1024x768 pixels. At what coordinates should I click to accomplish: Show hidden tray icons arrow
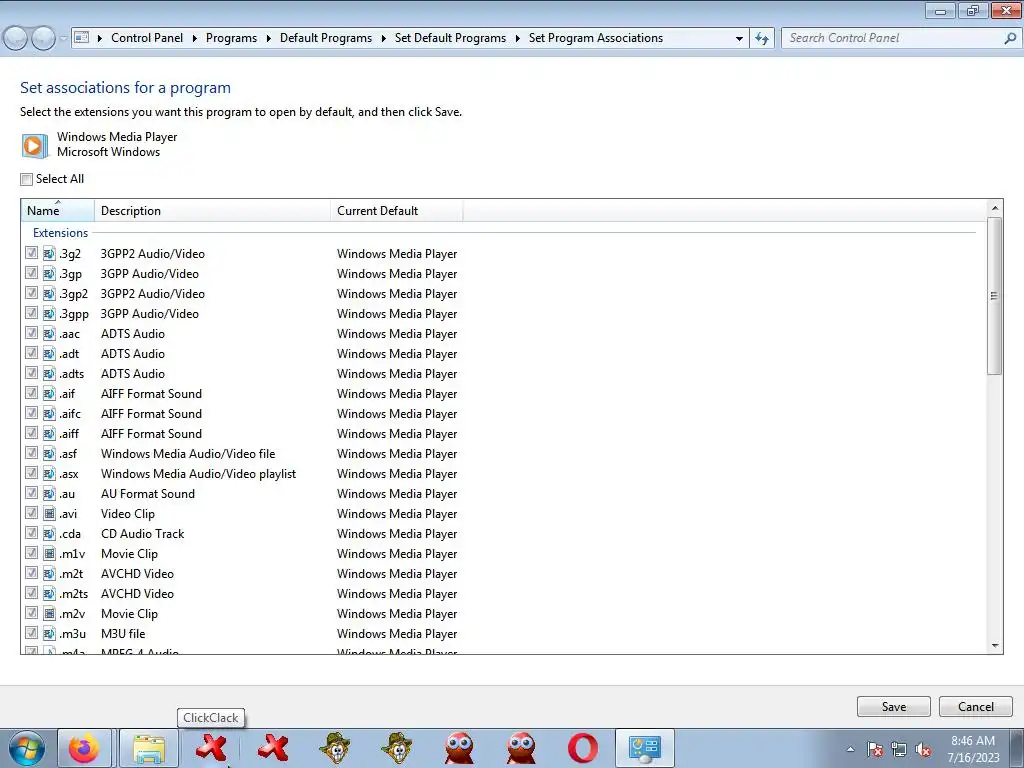click(x=850, y=750)
